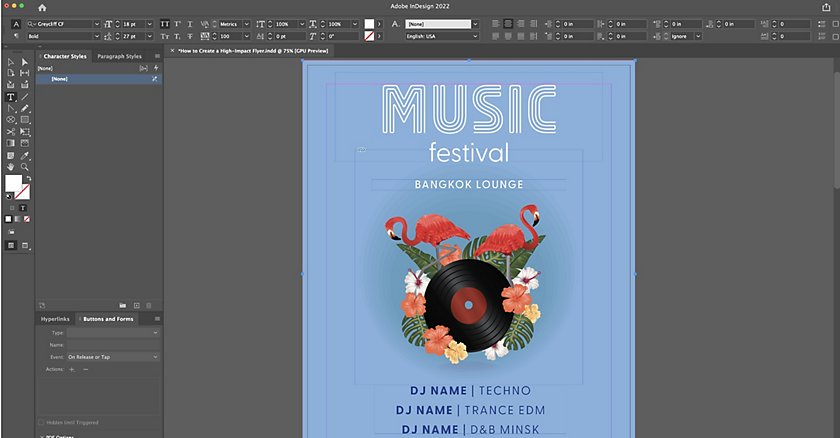Open the Greycliff CF font family dropdown
Viewport: 840px width, 438px height.
click(x=96, y=24)
